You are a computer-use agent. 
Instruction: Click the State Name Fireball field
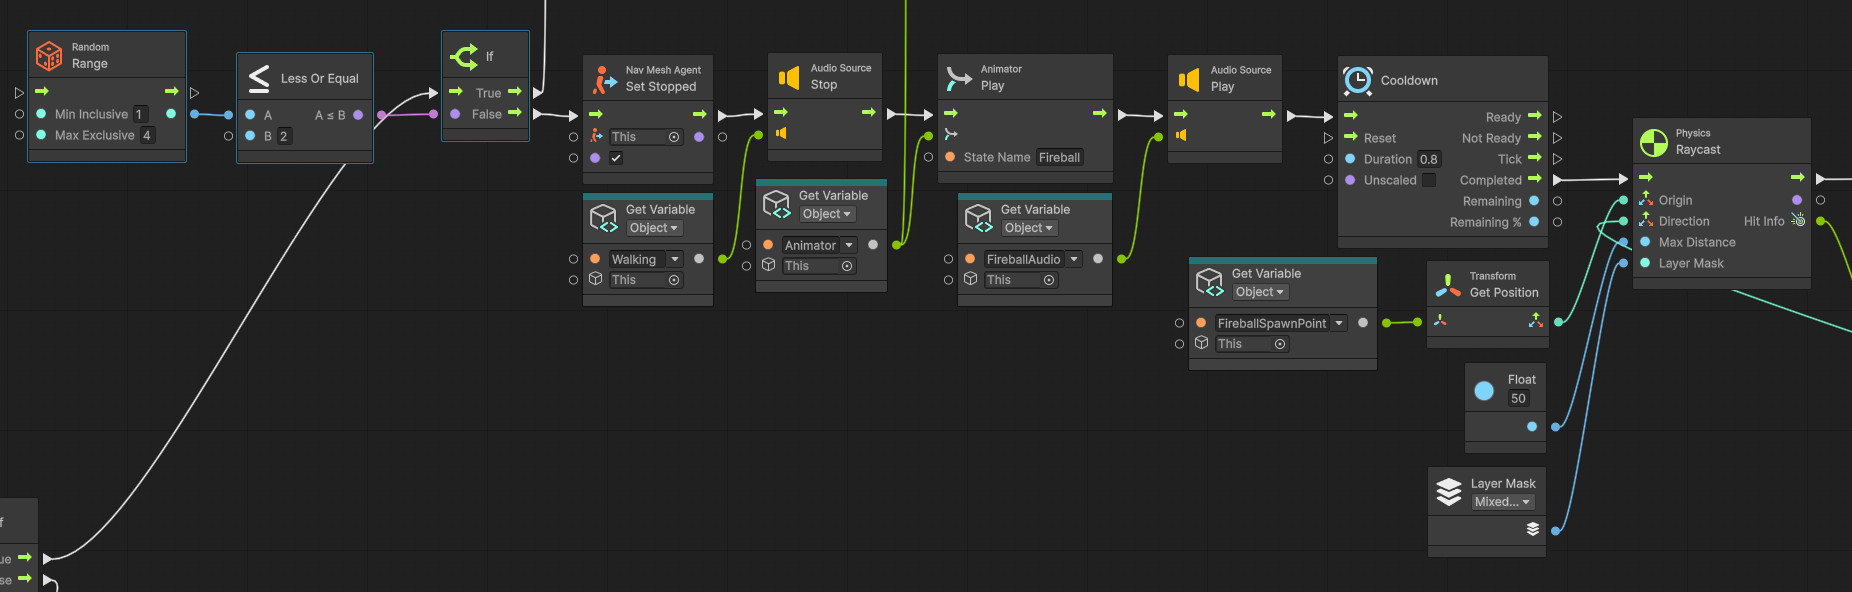[1059, 157]
